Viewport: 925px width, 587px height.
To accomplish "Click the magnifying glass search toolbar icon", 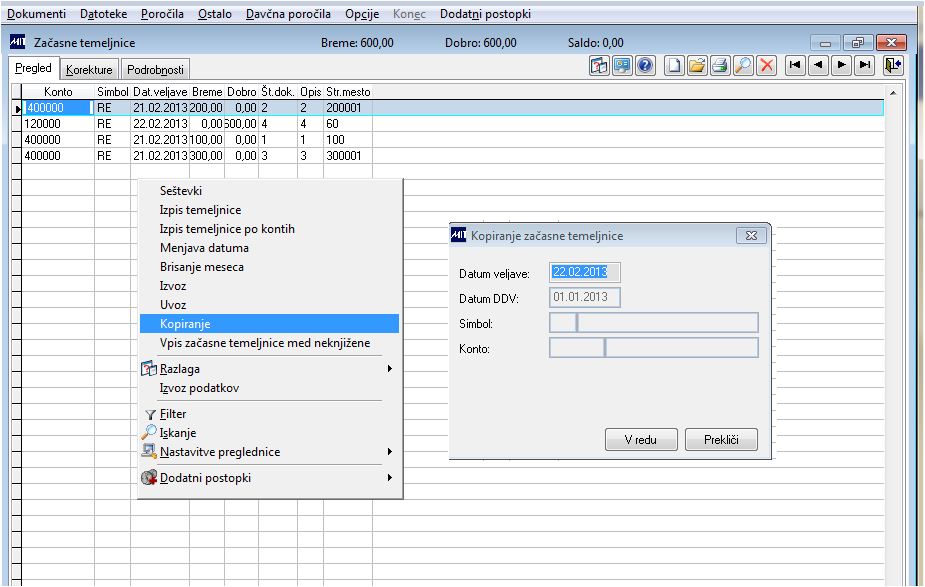I will click(743, 65).
